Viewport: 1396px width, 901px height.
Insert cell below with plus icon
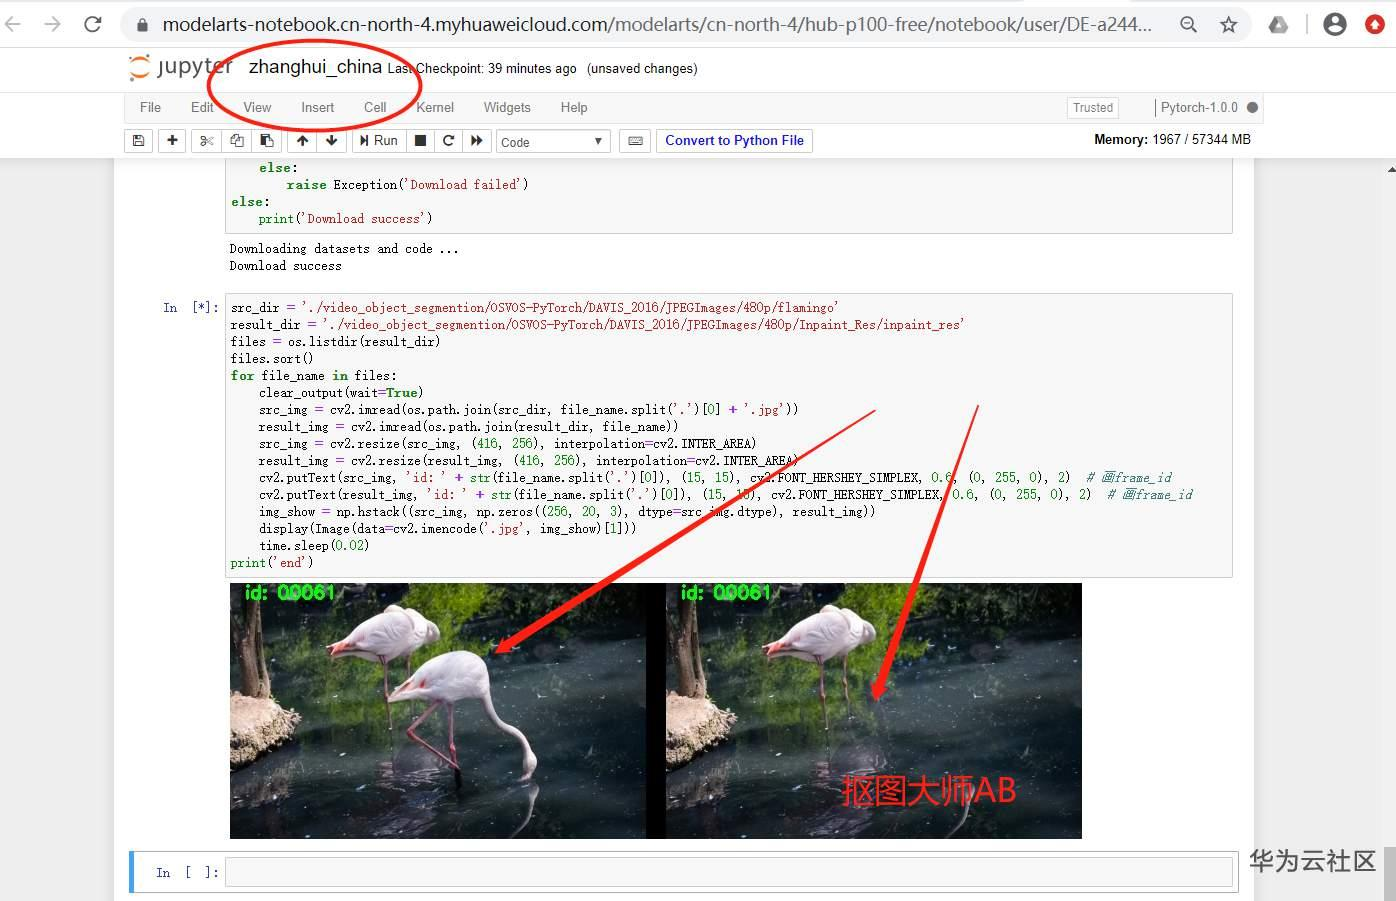172,141
